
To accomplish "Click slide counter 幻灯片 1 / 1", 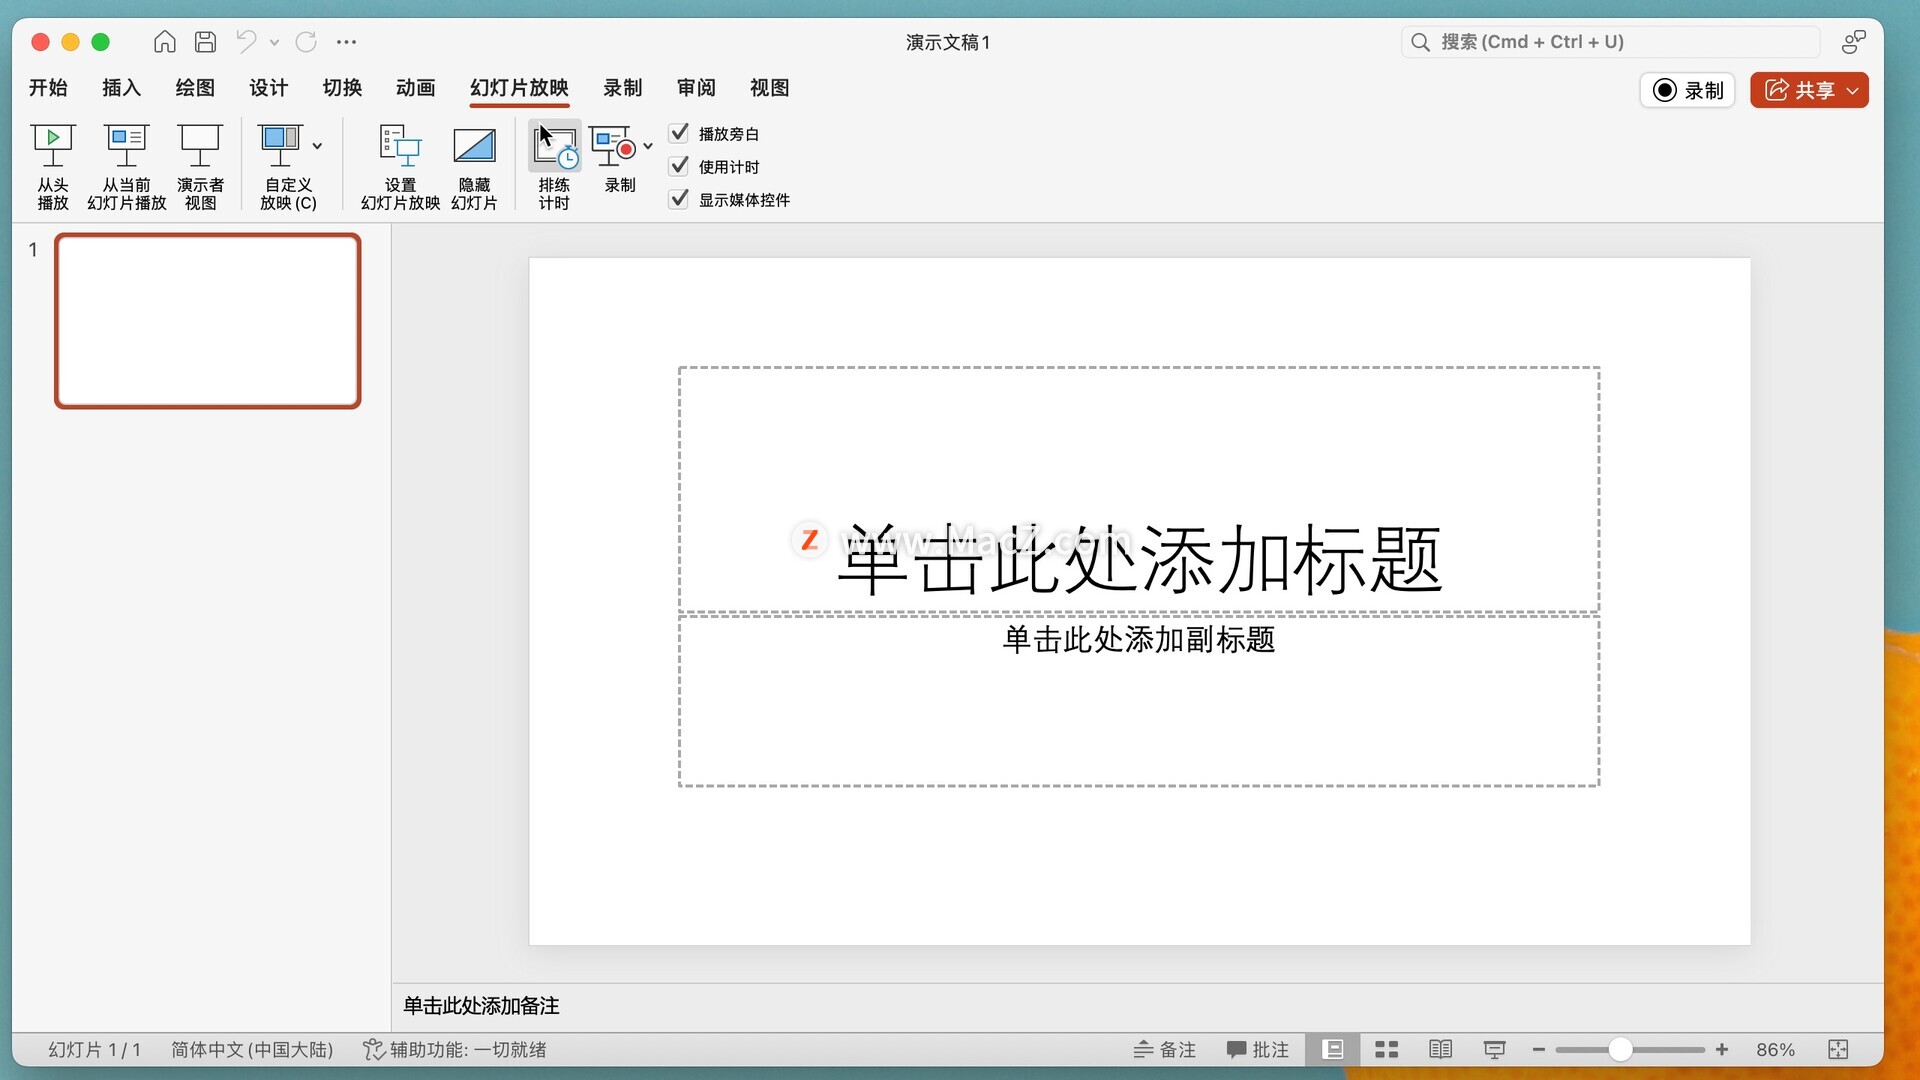I will (94, 1049).
